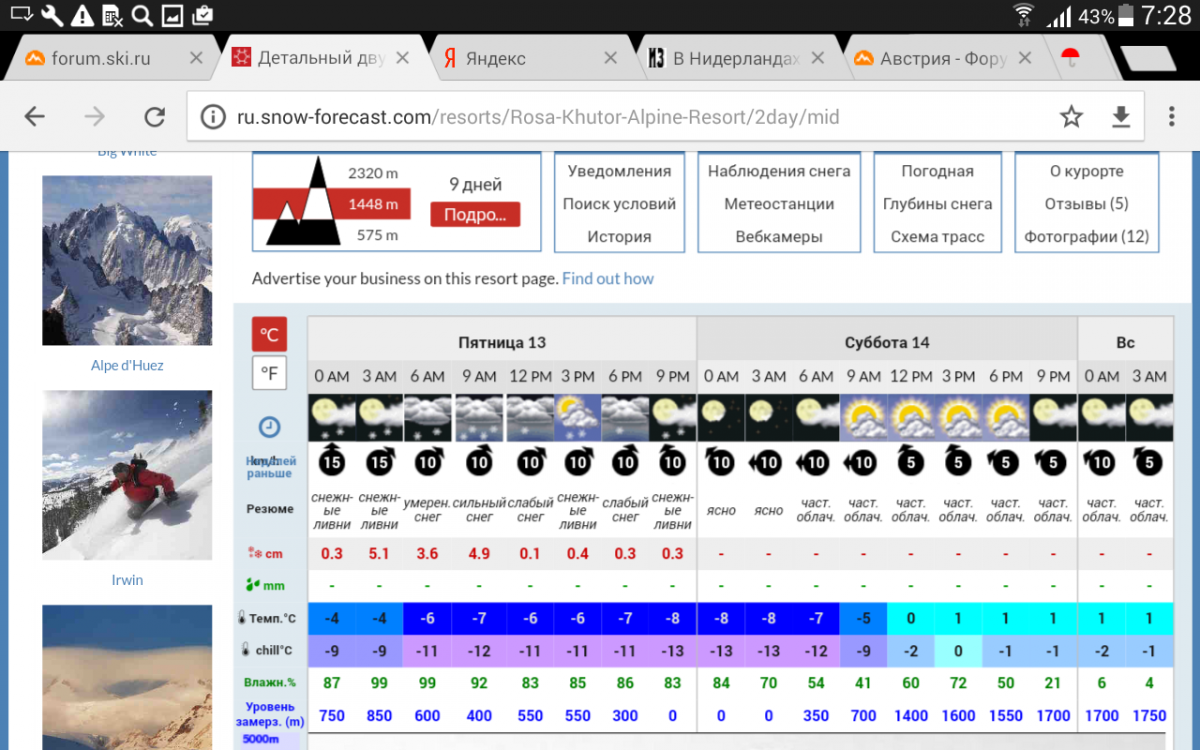Click the browser forward arrow
This screenshot has width=1200, height=750.
click(x=95, y=117)
